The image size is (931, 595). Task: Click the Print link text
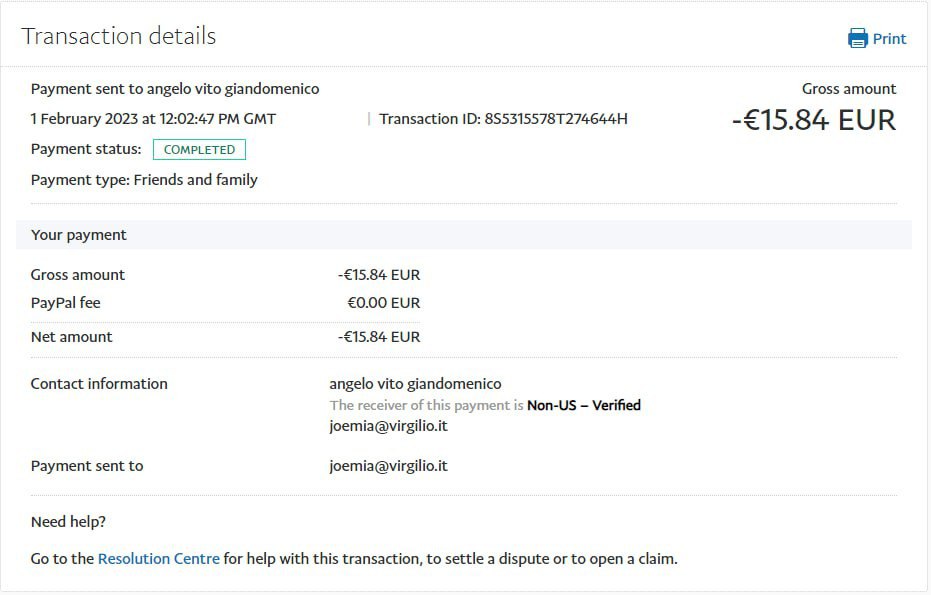(x=889, y=39)
